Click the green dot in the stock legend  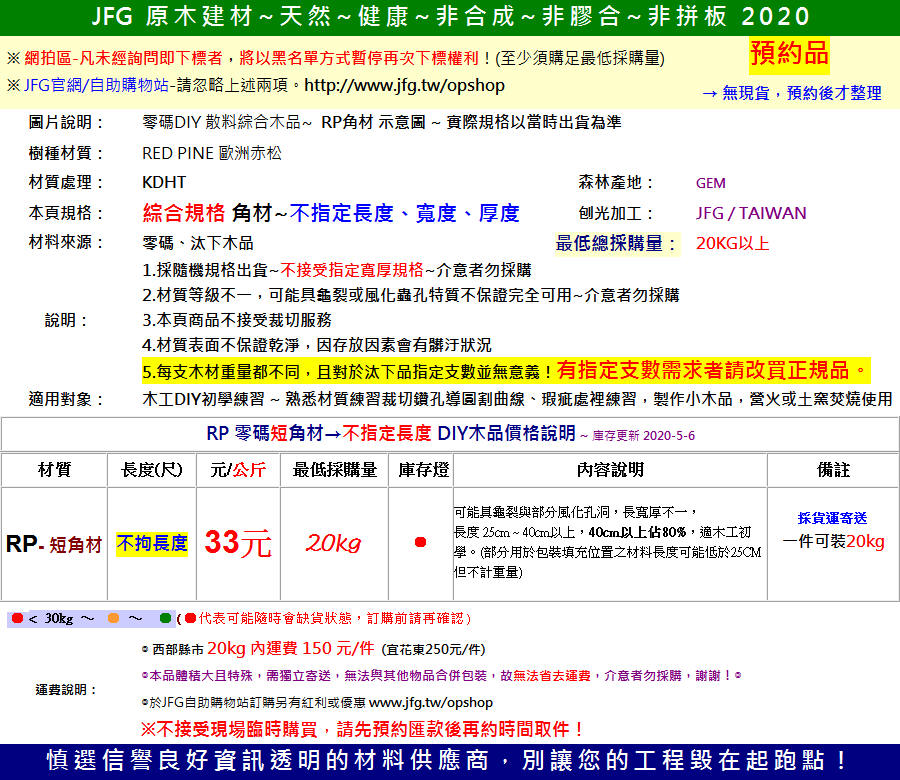(165, 618)
